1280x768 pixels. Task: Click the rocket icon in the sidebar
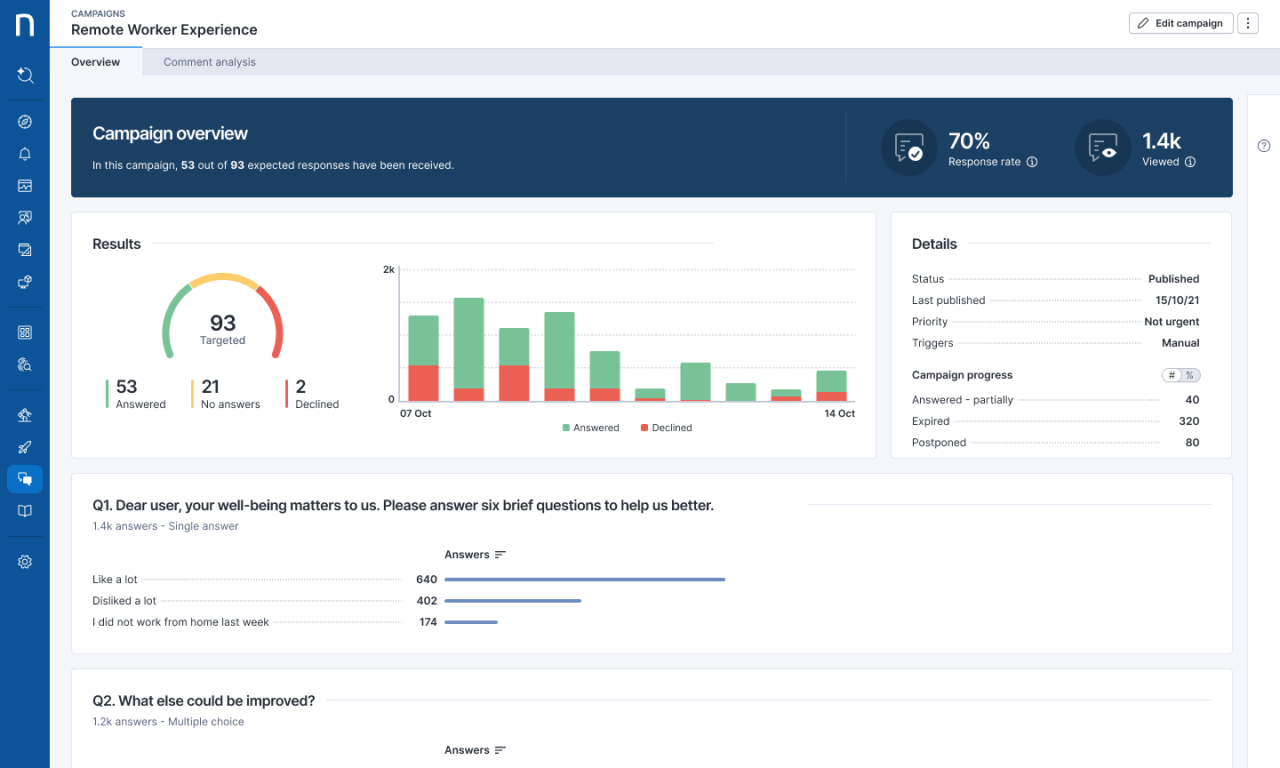tap(25, 447)
